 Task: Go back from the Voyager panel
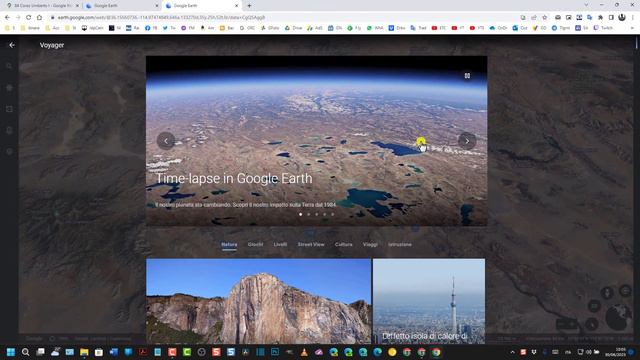click(x=12, y=45)
